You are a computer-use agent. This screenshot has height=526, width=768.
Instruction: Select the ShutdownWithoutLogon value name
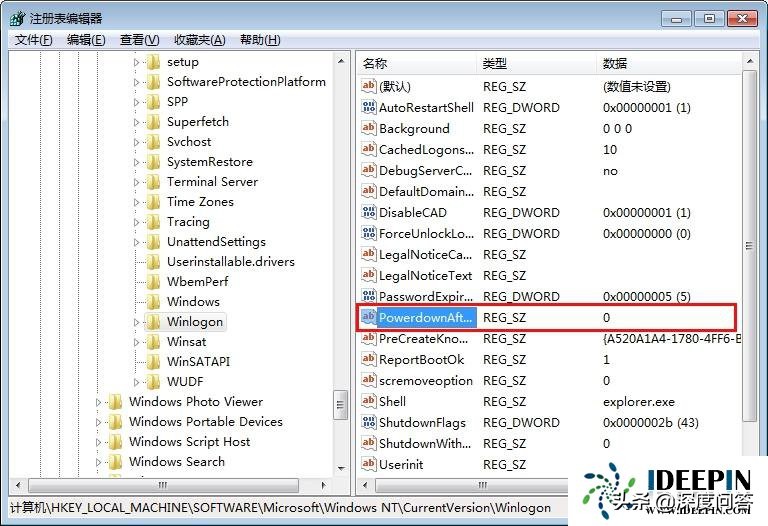click(425, 444)
